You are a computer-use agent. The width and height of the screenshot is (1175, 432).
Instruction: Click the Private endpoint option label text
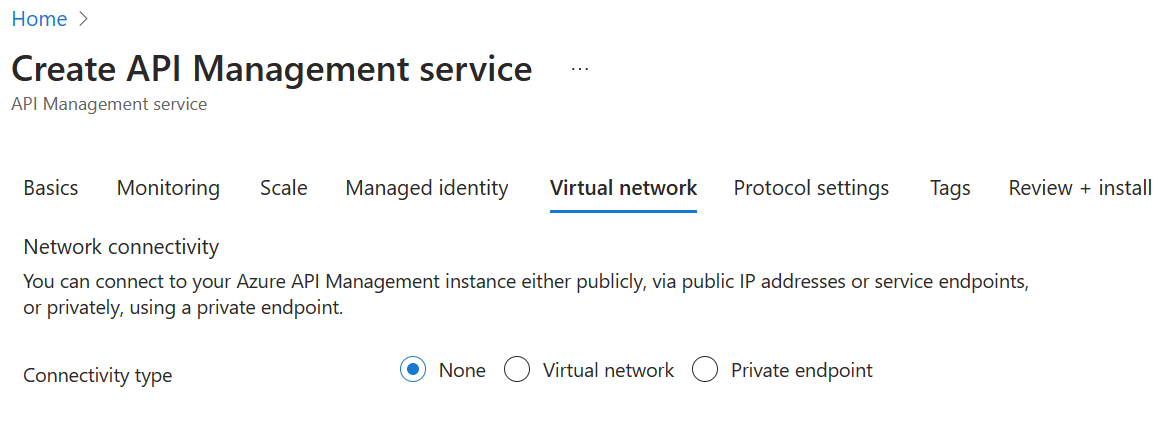click(802, 370)
